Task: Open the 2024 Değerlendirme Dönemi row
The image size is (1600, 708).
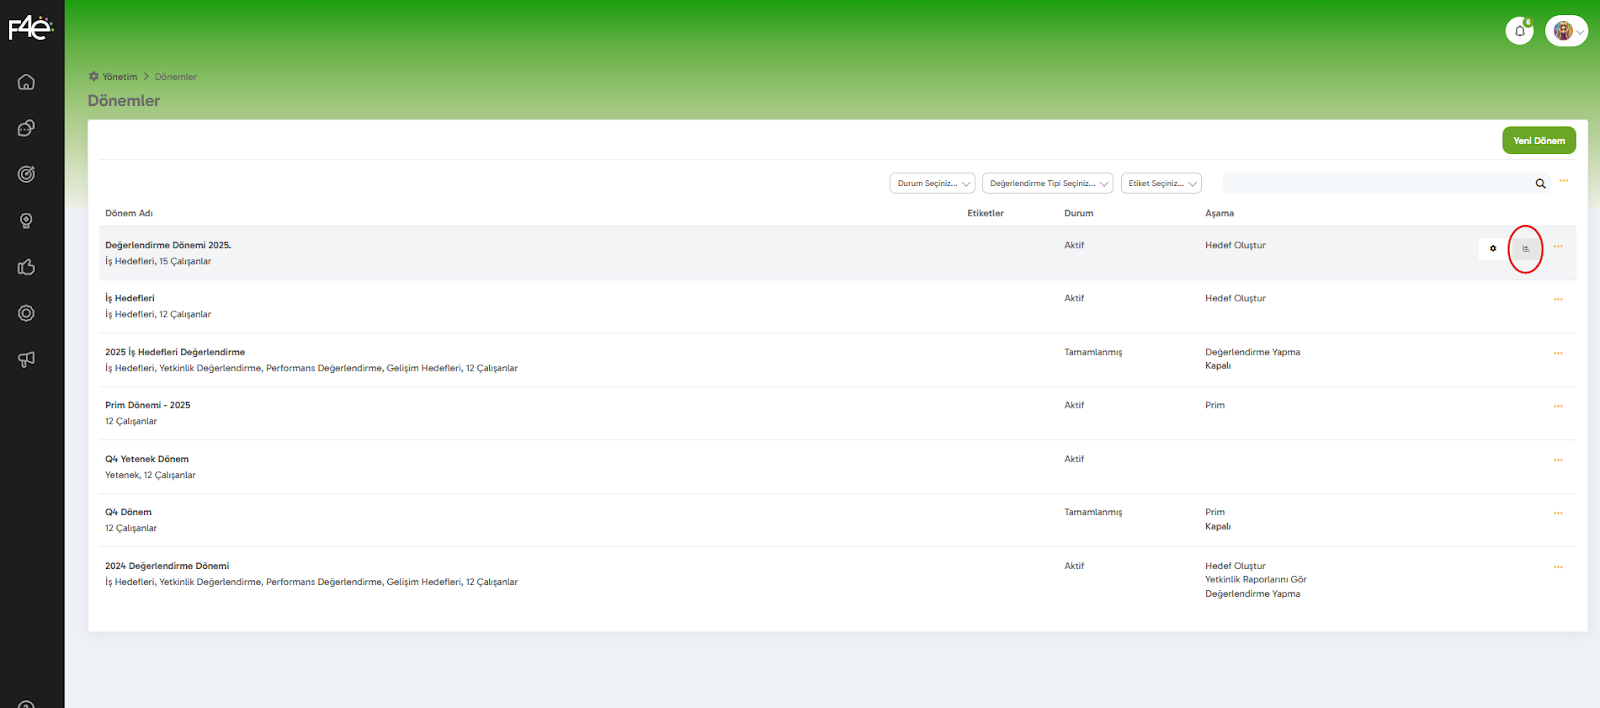Action: click(x=167, y=566)
